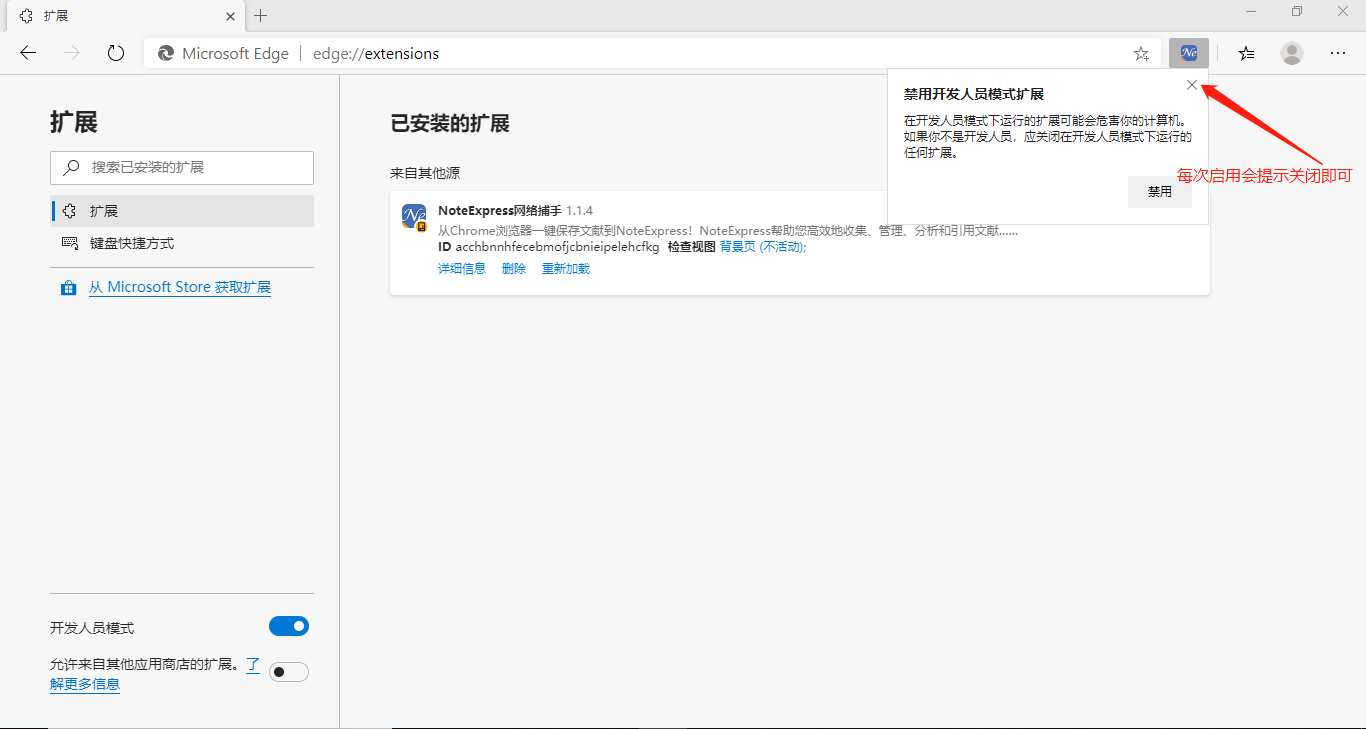Click the Microsoft Edge site identity icon
The image size is (1366, 729).
[x=166, y=54]
